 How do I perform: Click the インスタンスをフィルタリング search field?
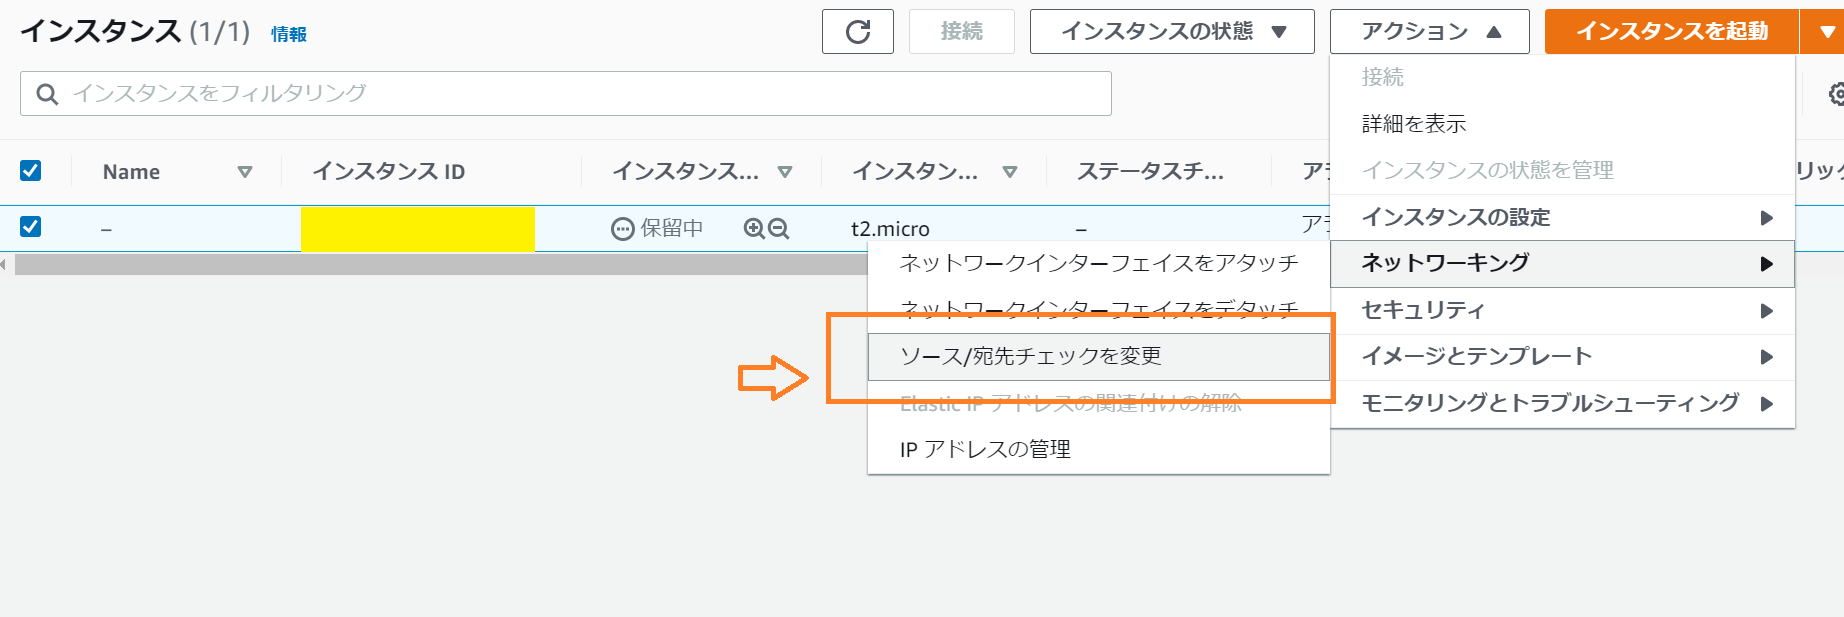[x=565, y=93]
